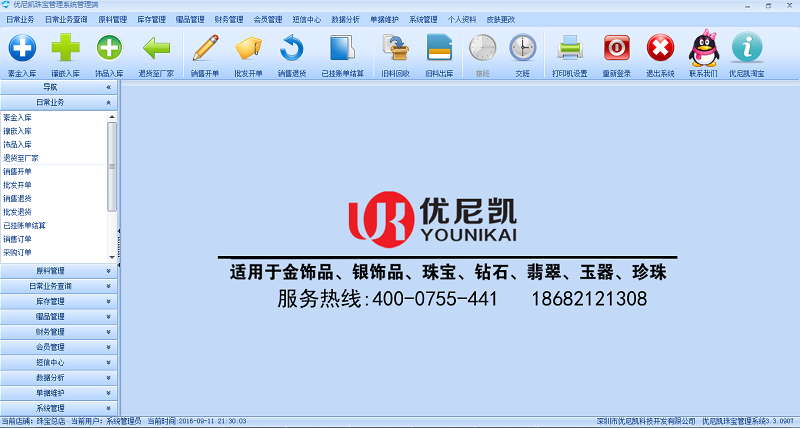Select 销售开单 in the navigation list
This screenshot has height=428, width=800.
click(17, 171)
